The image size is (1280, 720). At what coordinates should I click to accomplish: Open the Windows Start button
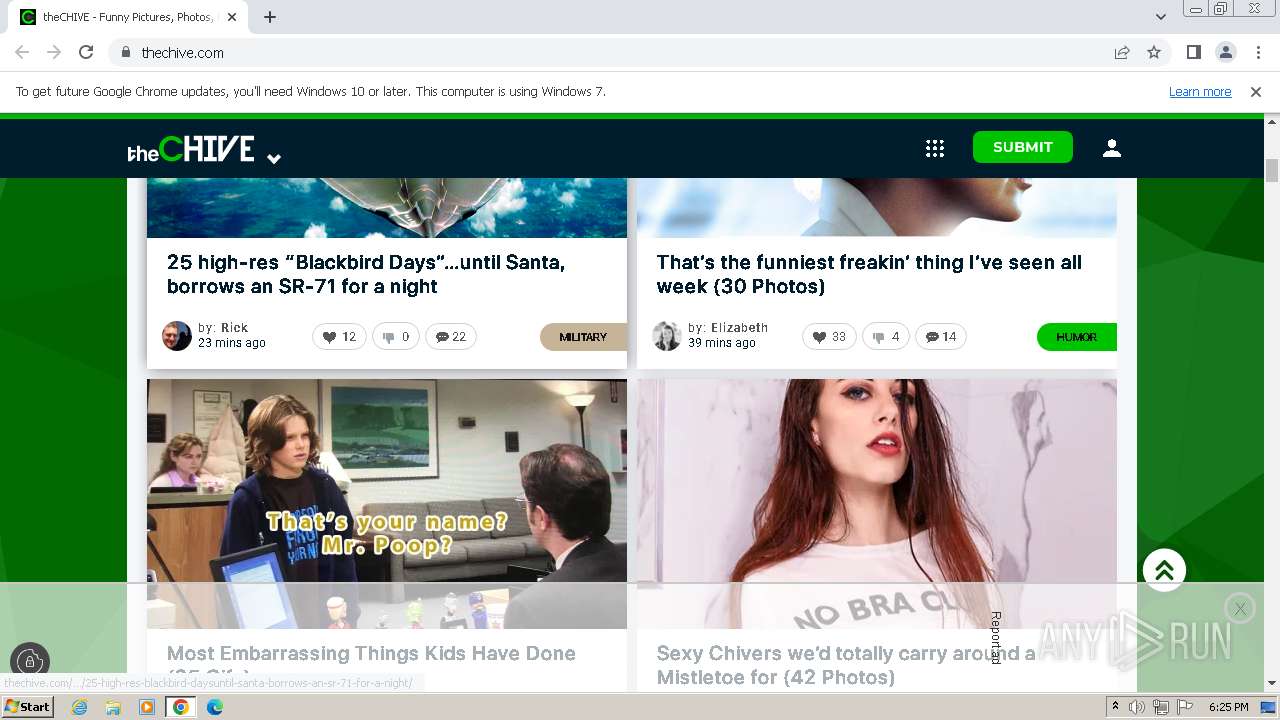tap(27, 707)
